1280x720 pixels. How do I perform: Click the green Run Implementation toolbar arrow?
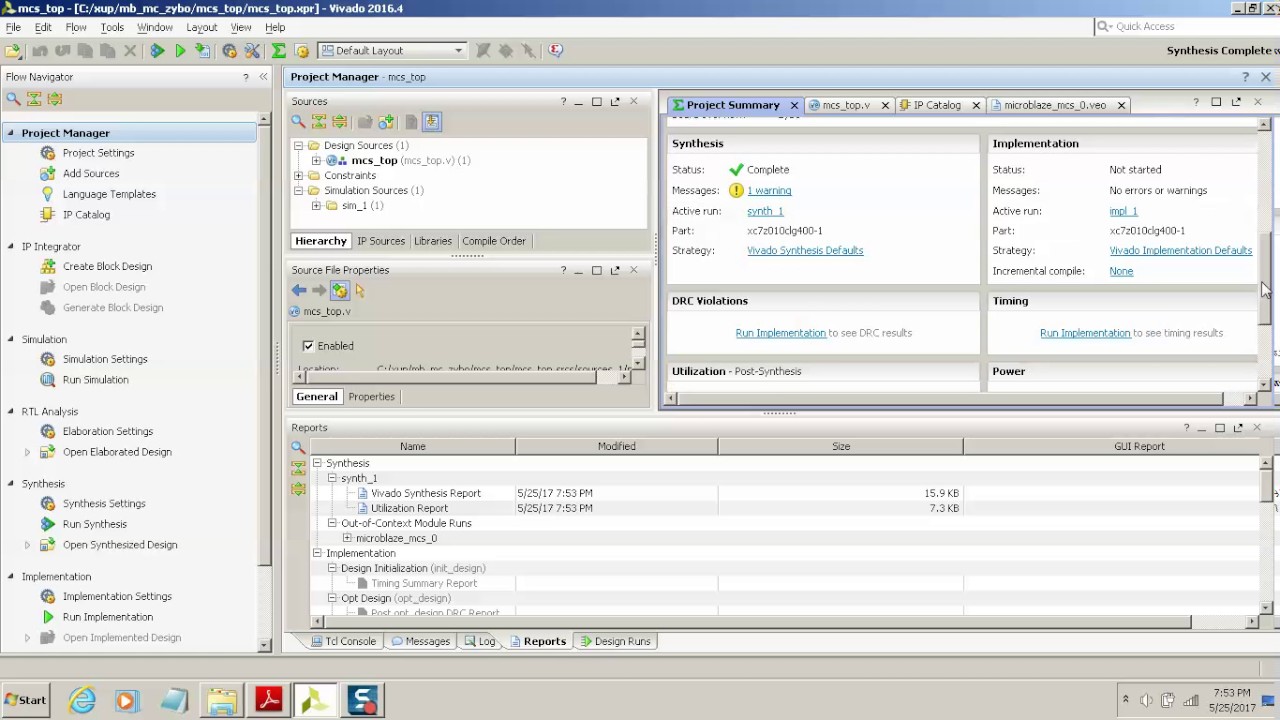(180, 51)
